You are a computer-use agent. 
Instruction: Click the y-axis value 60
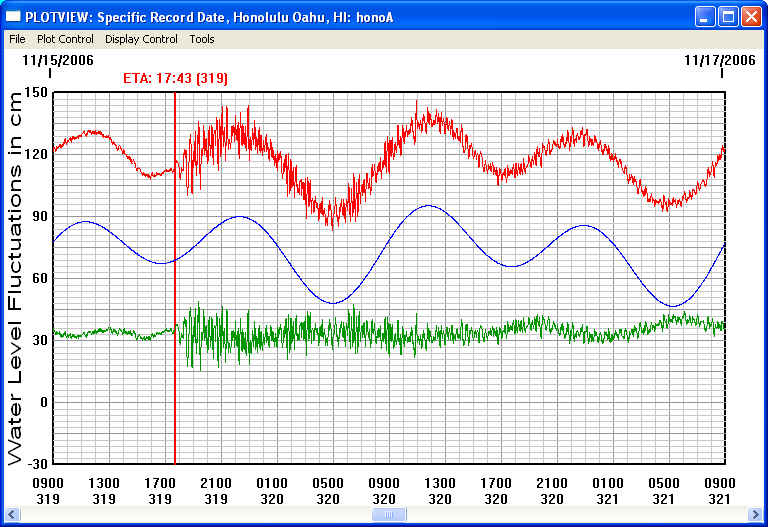40,278
